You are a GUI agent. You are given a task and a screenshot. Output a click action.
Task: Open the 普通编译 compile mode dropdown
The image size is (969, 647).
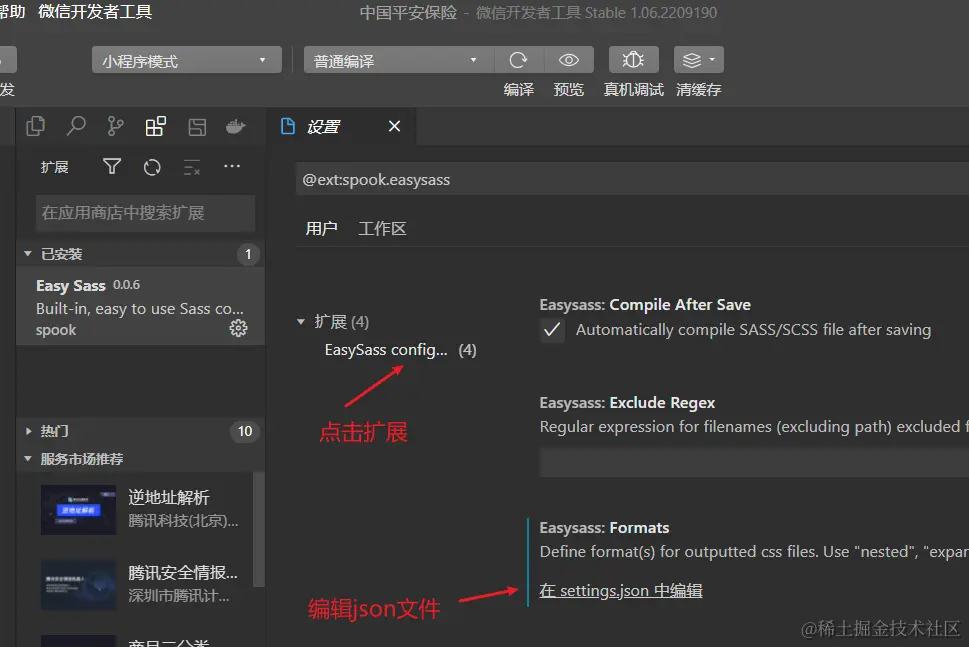point(399,60)
